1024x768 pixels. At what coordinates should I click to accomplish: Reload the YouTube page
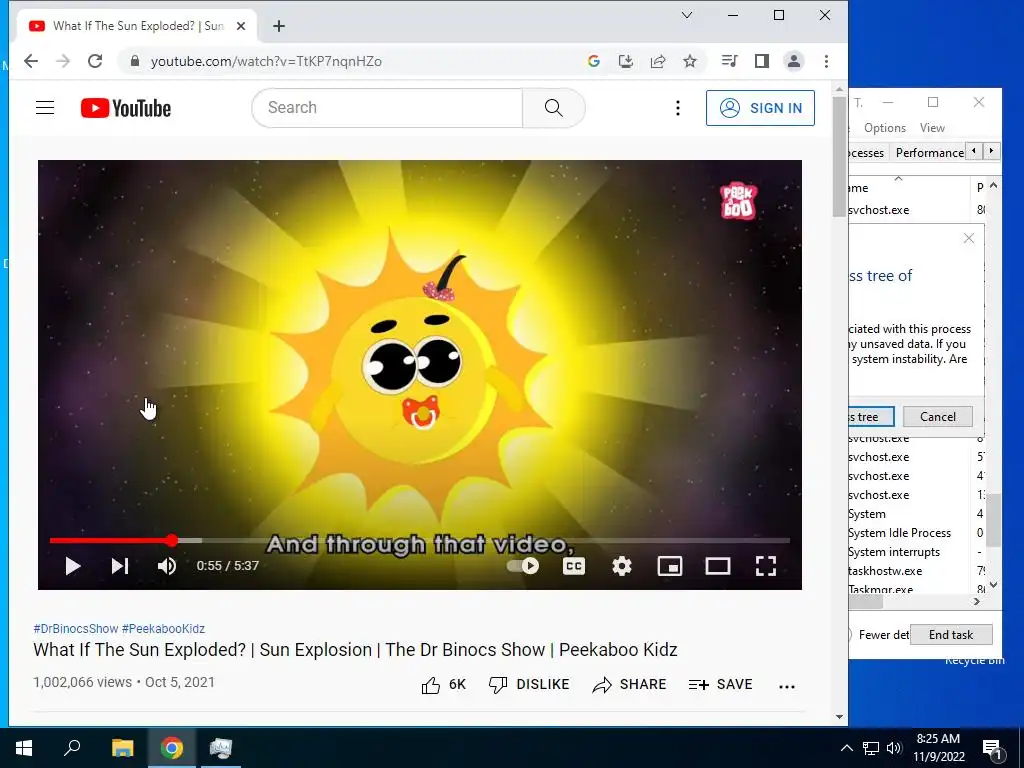pyautogui.click(x=95, y=61)
